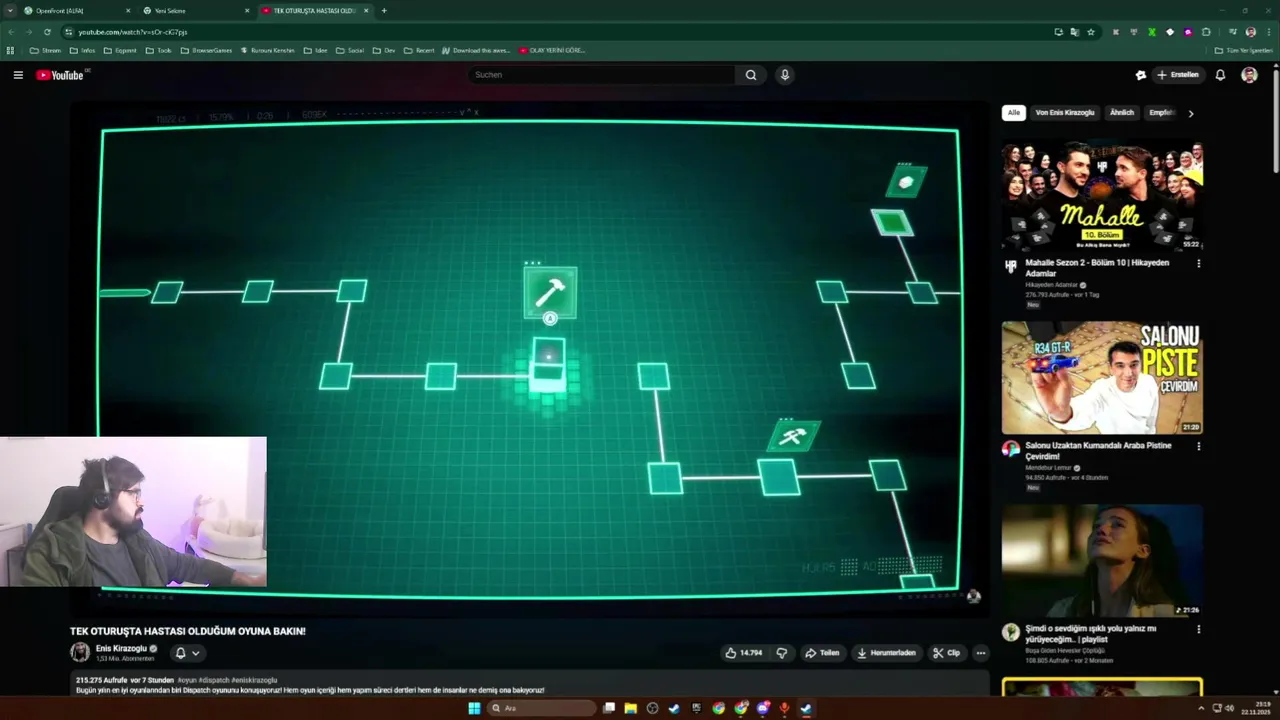
Task: Open the Tüm Yer İşaretleri folder
Action: pos(1243,50)
